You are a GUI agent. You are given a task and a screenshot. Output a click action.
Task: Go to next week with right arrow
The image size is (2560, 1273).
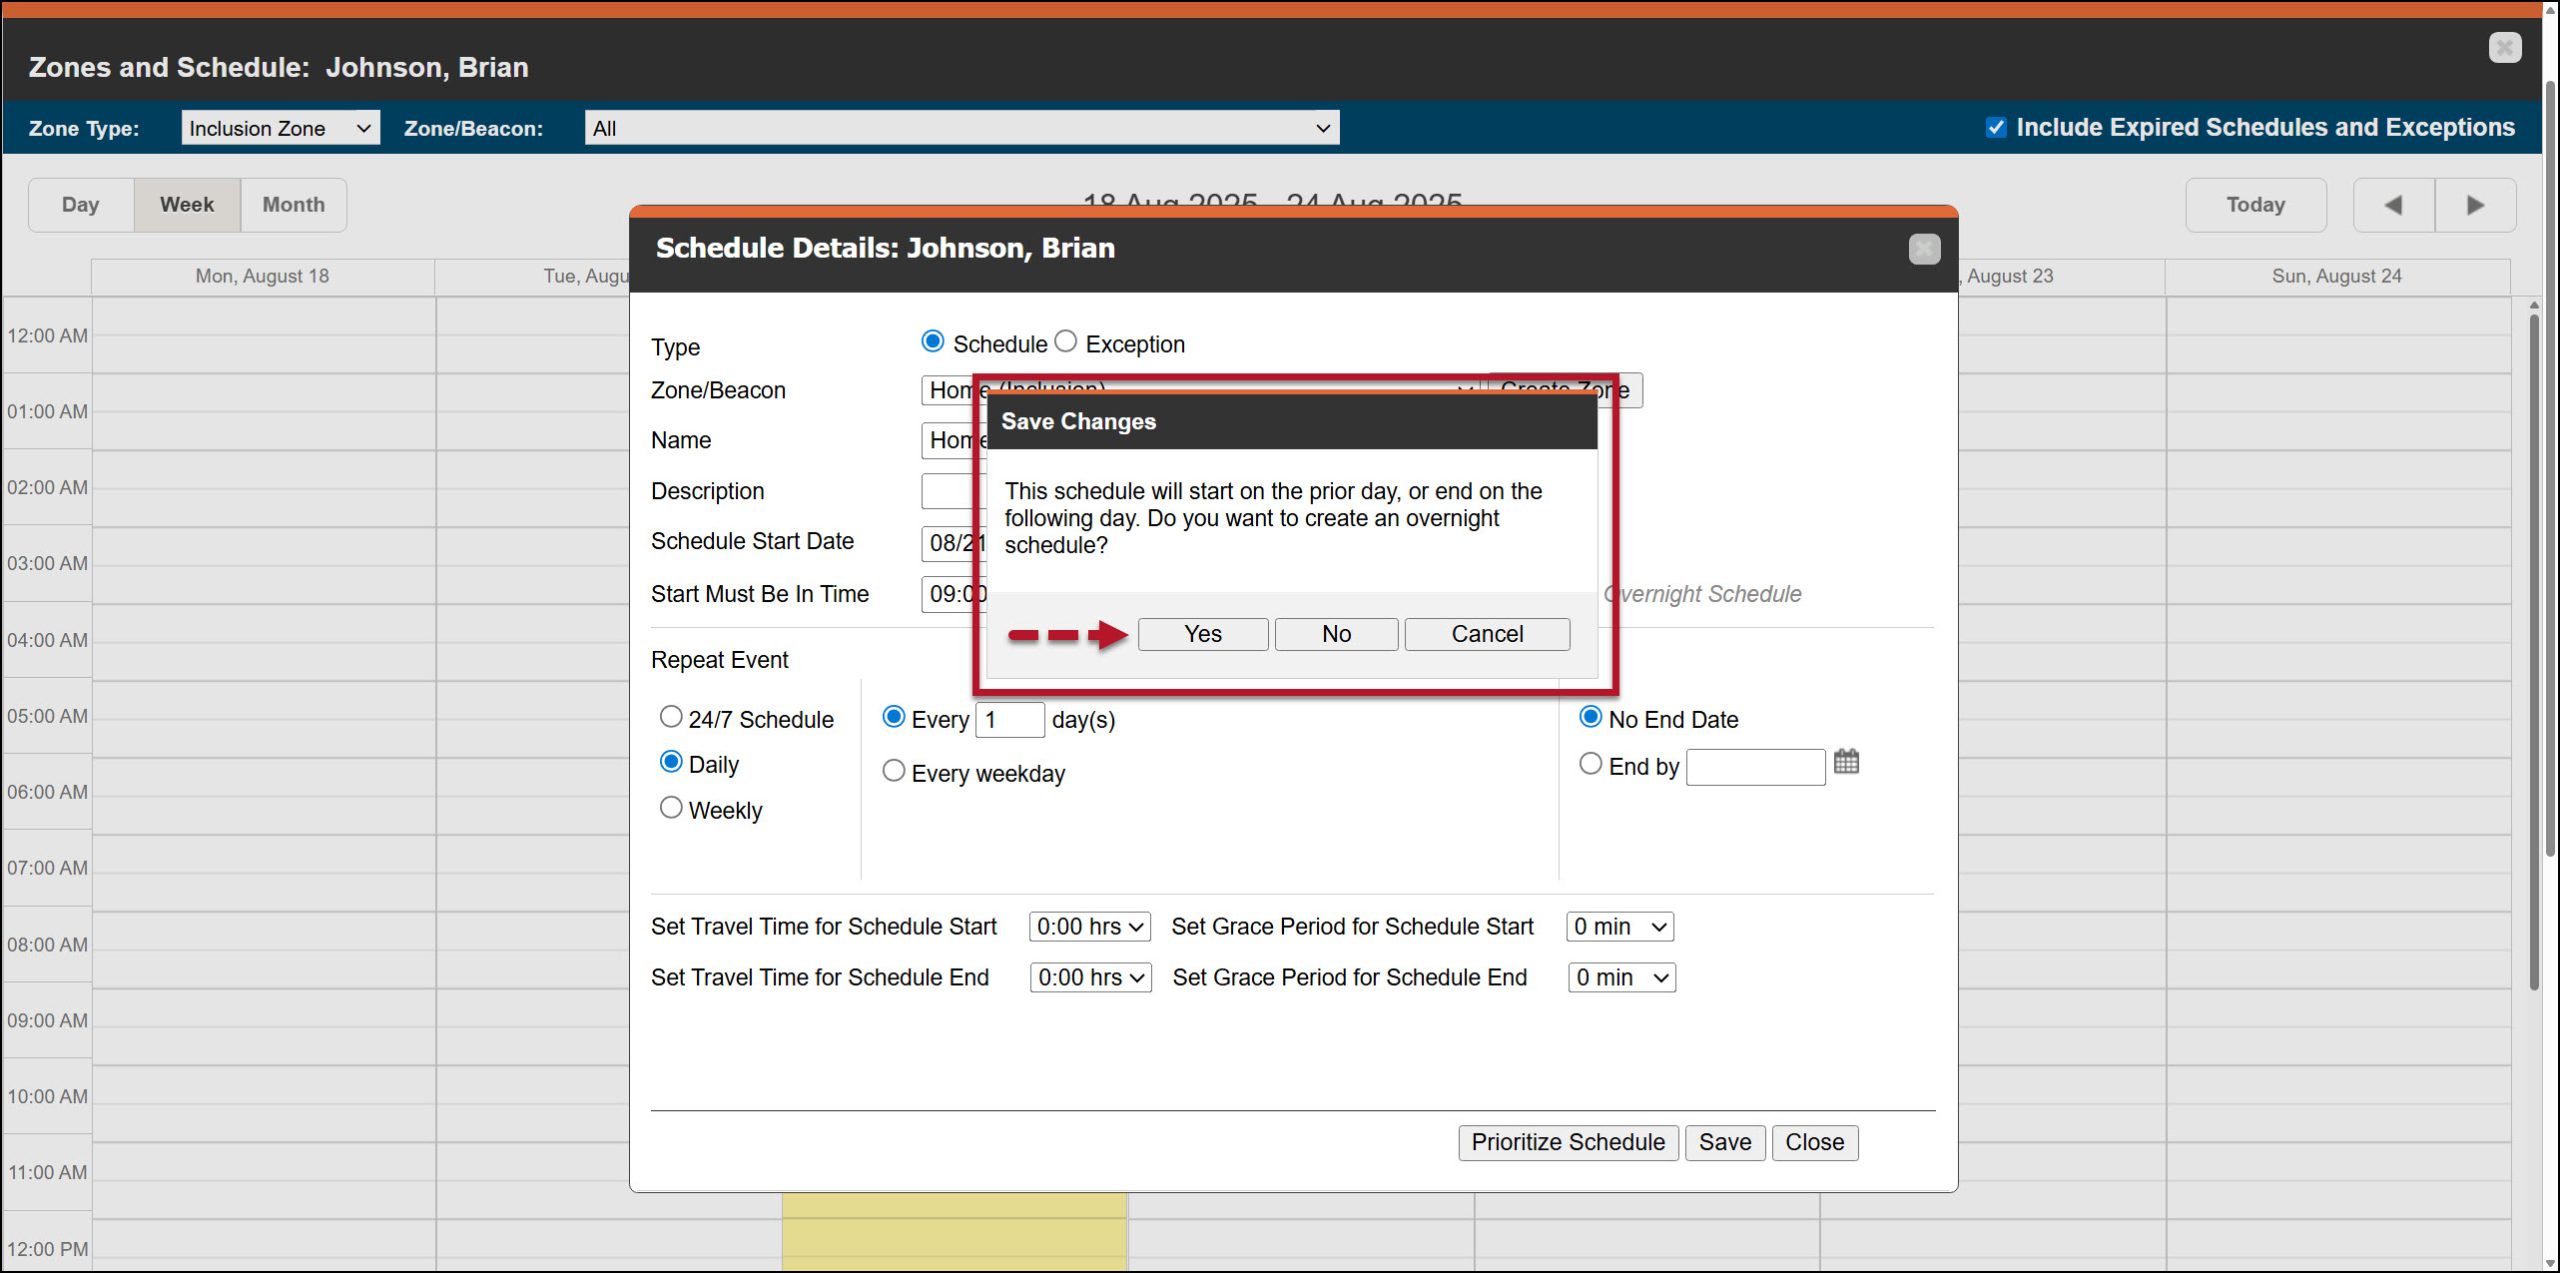click(2475, 205)
